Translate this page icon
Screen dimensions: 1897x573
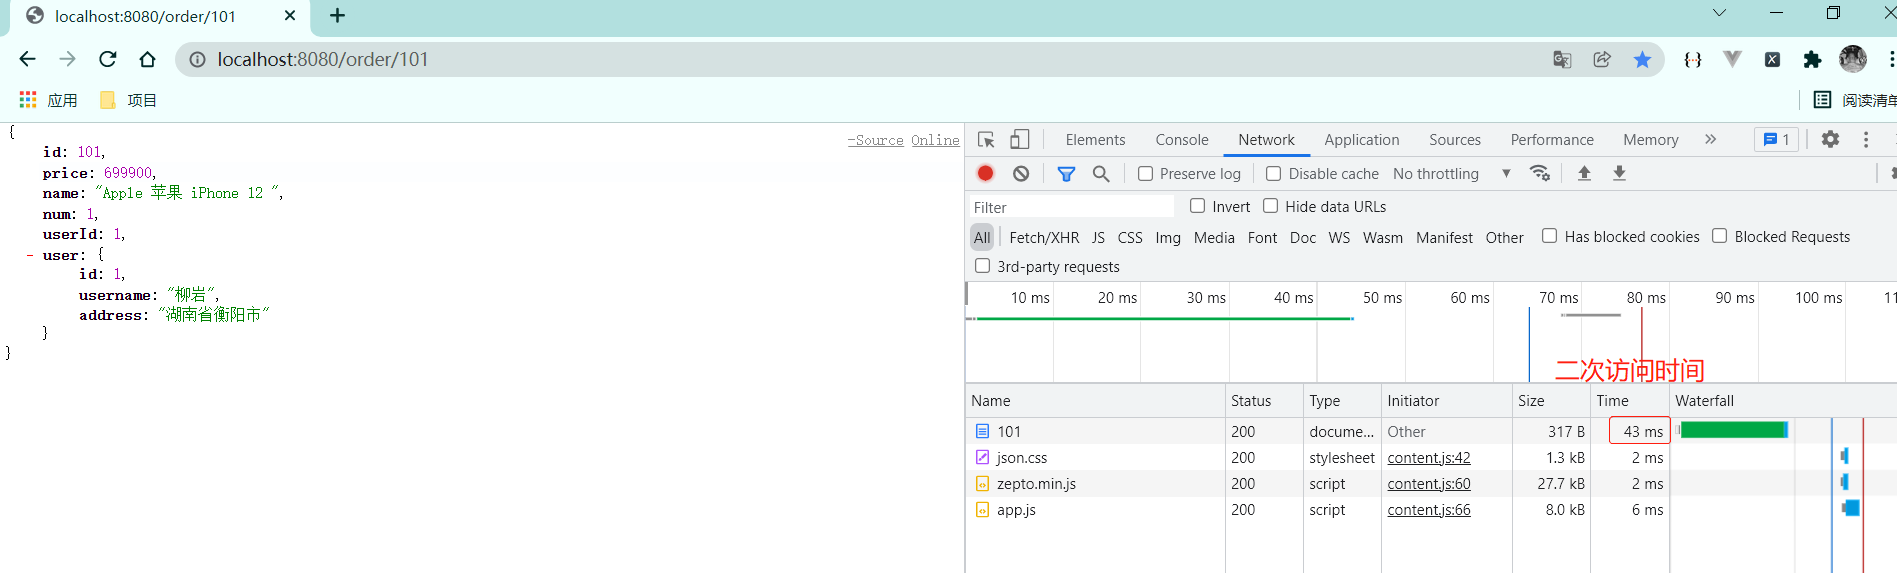point(1562,59)
